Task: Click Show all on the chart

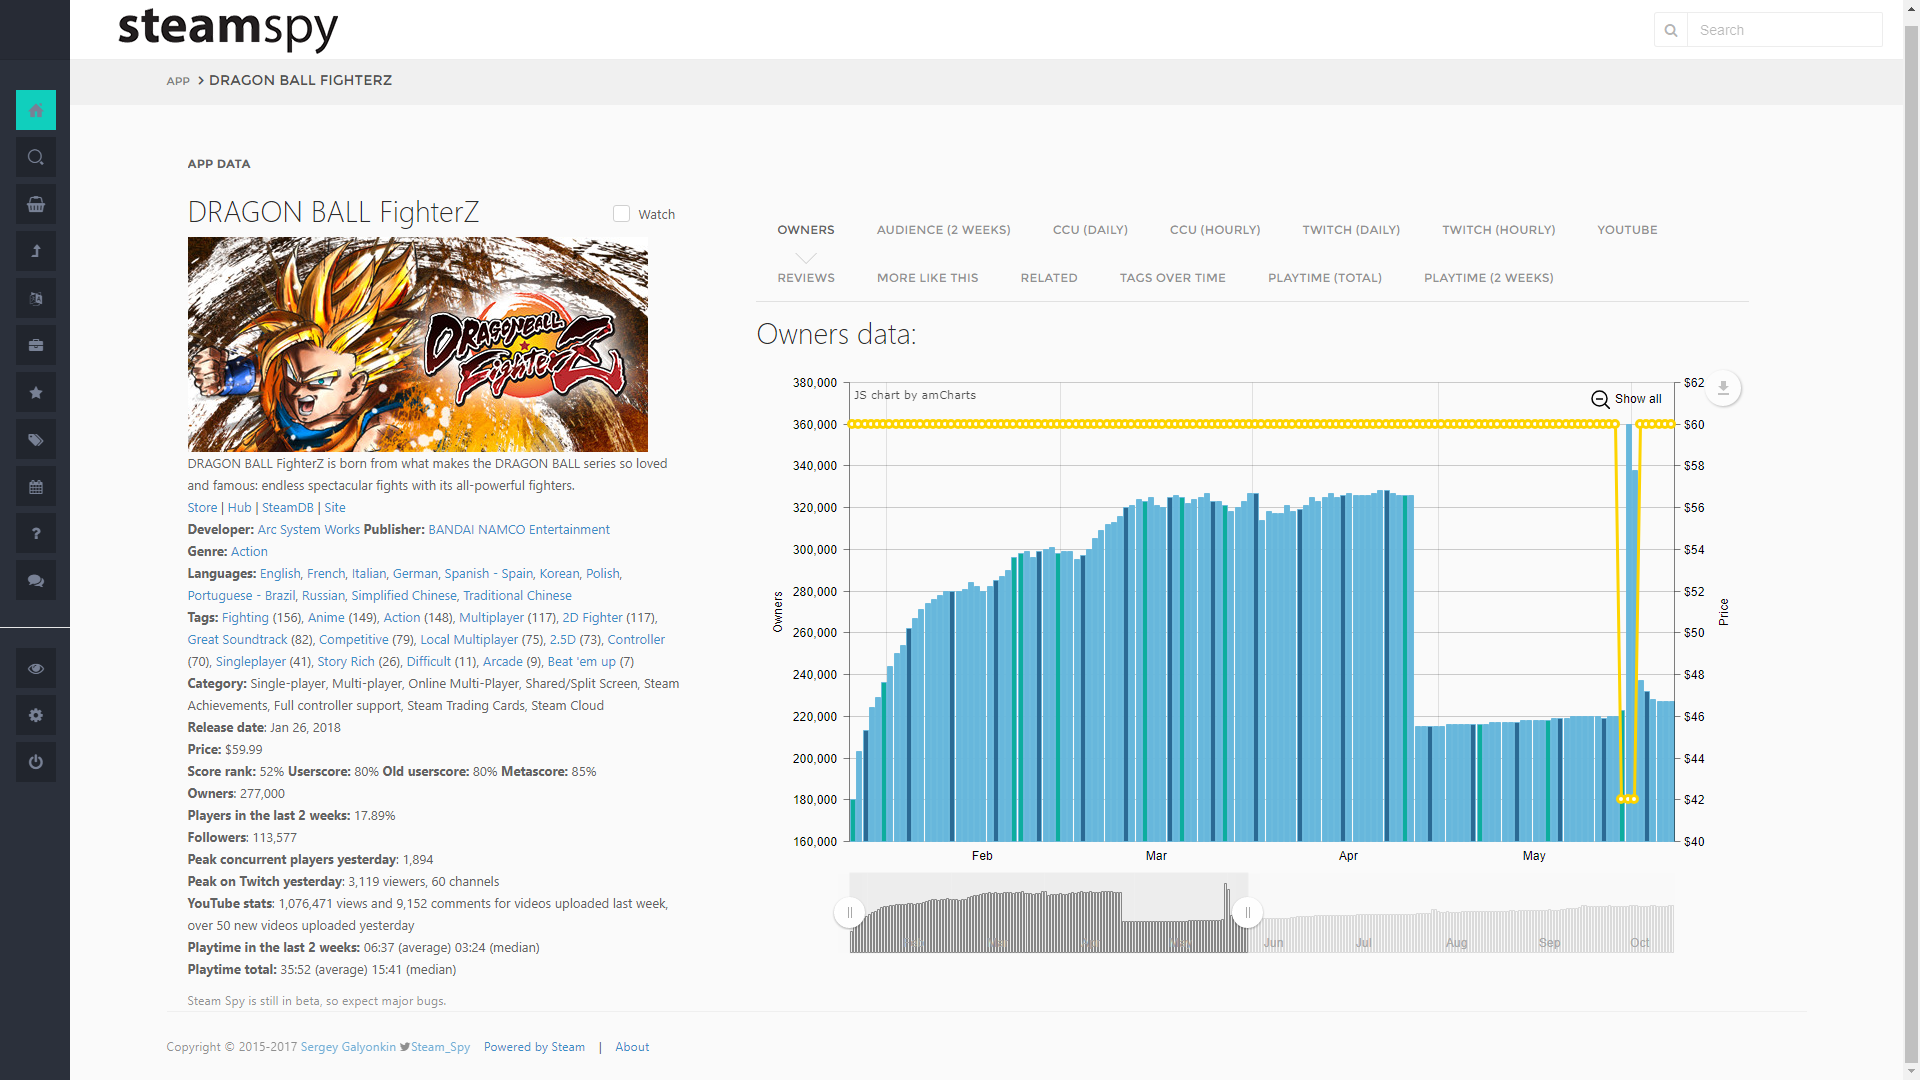Action: tap(1638, 399)
